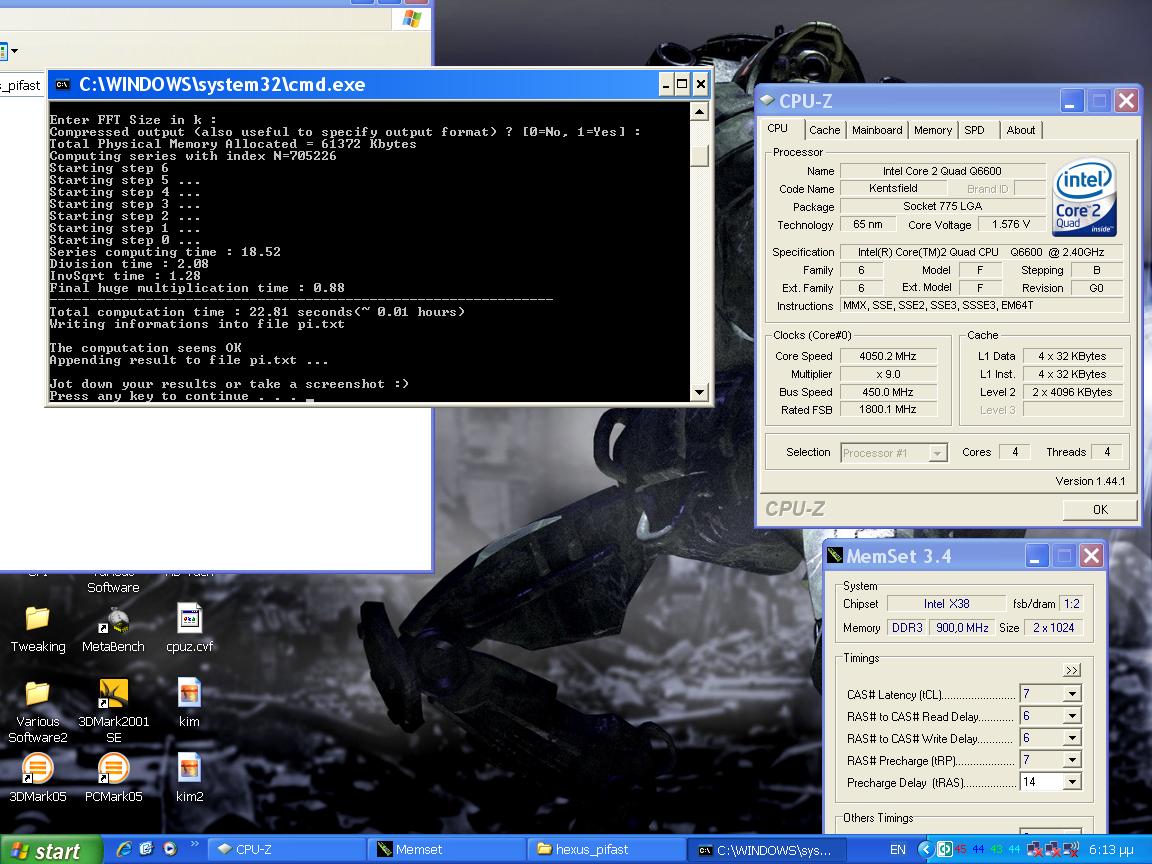This screenshot has height=864, width=1152.
Task: Click the CPU-Z title bar icon
Action: (x=768, y=100)
